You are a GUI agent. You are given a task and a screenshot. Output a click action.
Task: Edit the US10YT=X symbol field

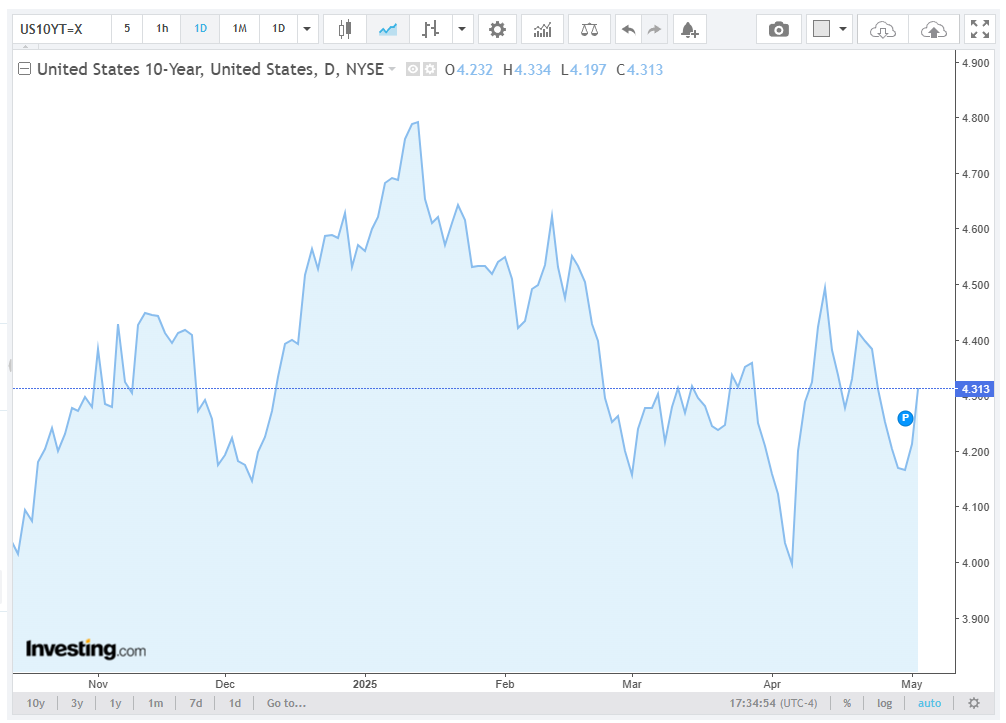point(62,30)
